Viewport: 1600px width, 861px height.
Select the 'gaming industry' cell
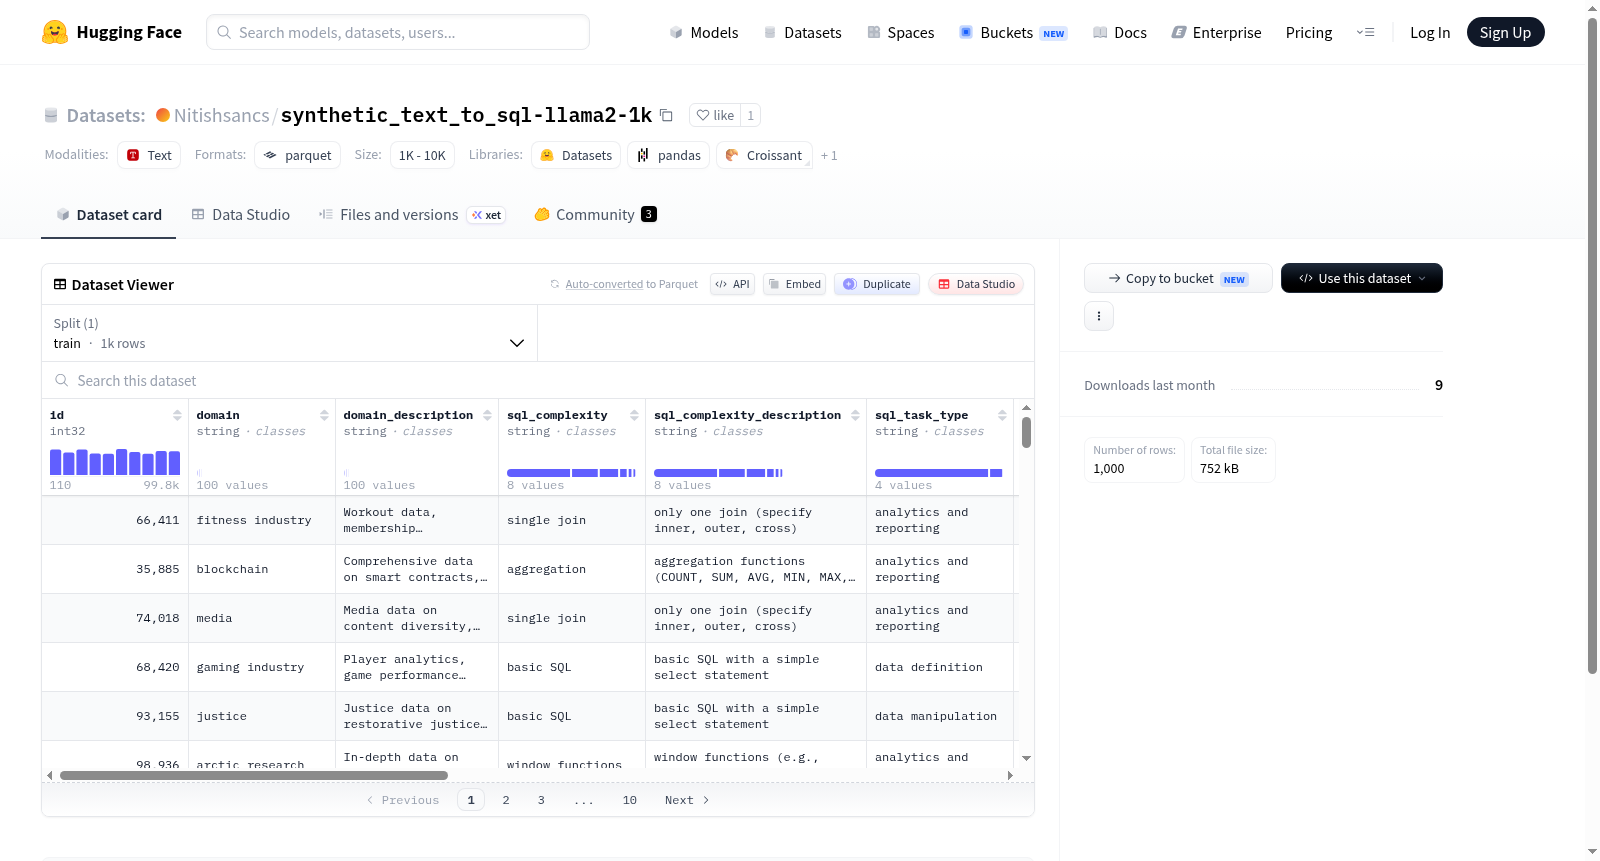[262, 667]
